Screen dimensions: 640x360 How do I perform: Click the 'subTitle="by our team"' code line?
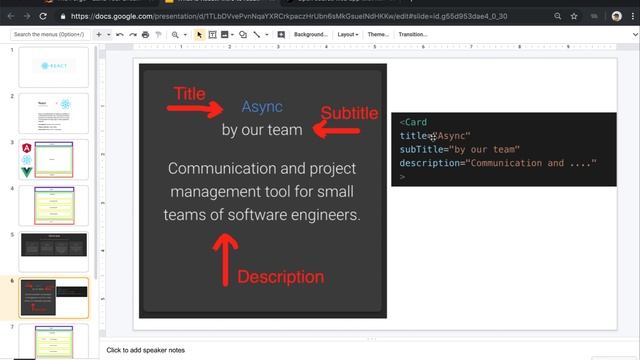[x=460, y=149]
